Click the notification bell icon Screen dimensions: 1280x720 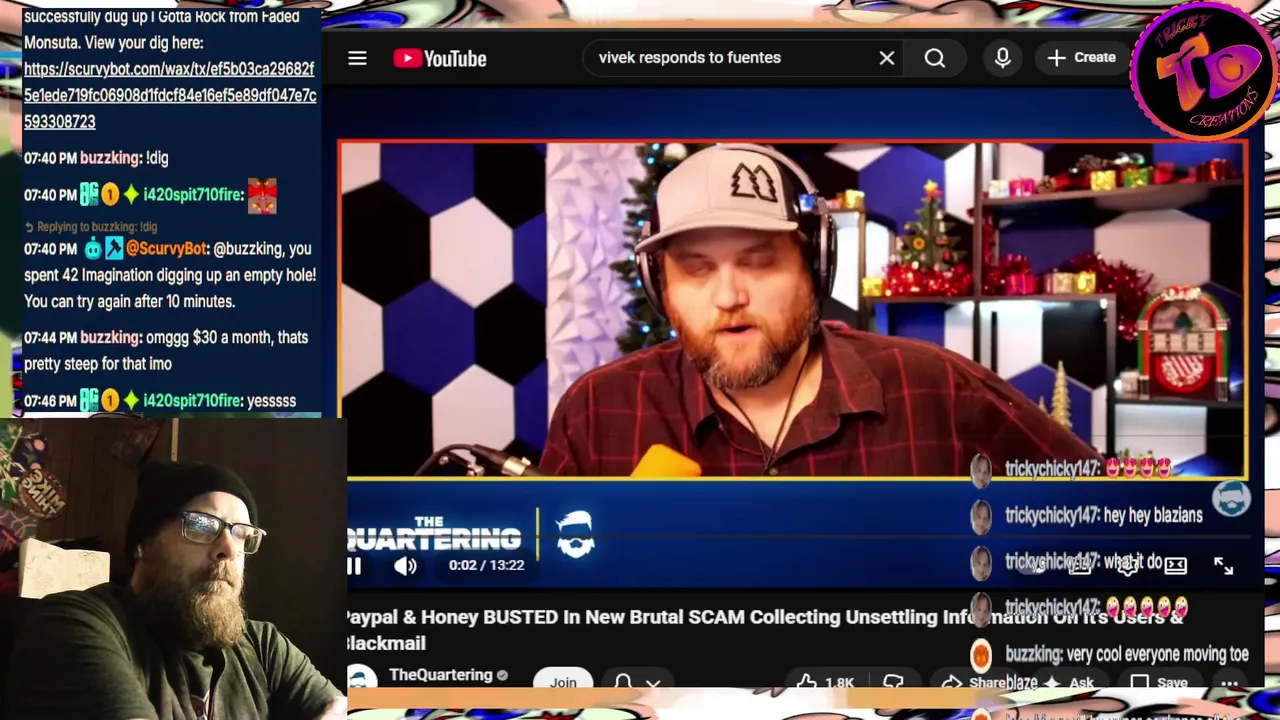coord(623,683)
